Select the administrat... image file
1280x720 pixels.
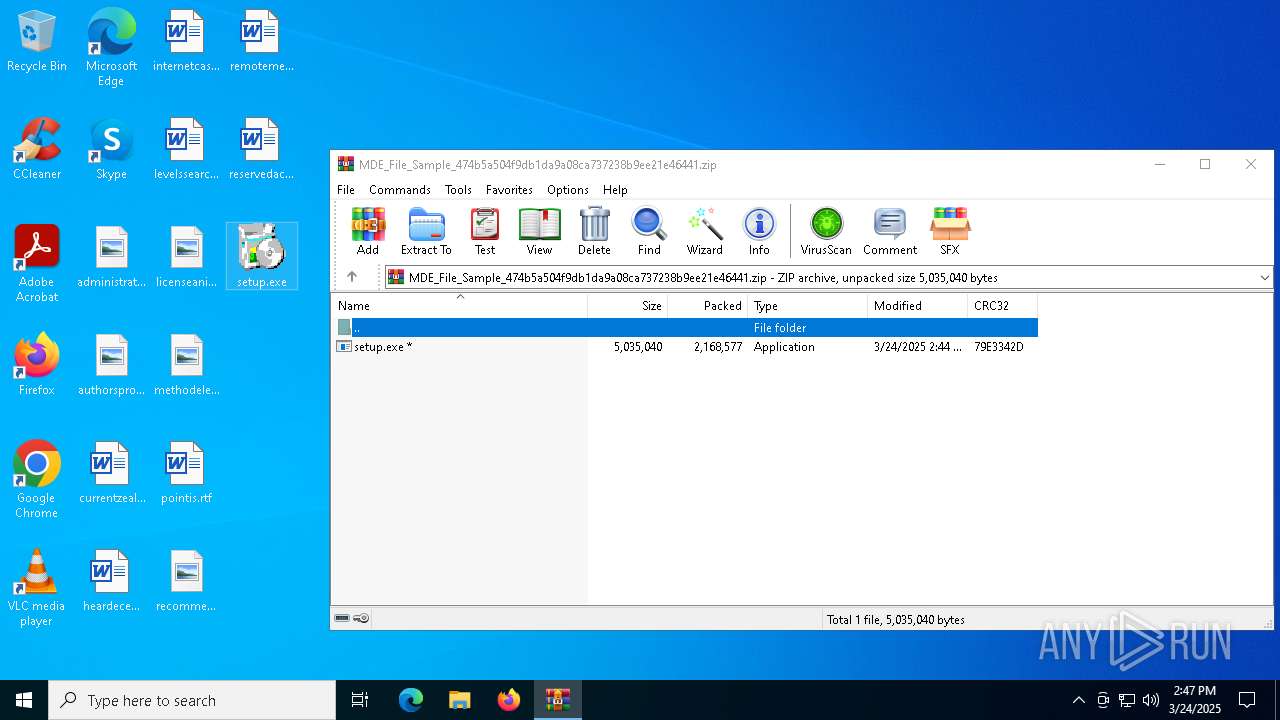(111, 258)
